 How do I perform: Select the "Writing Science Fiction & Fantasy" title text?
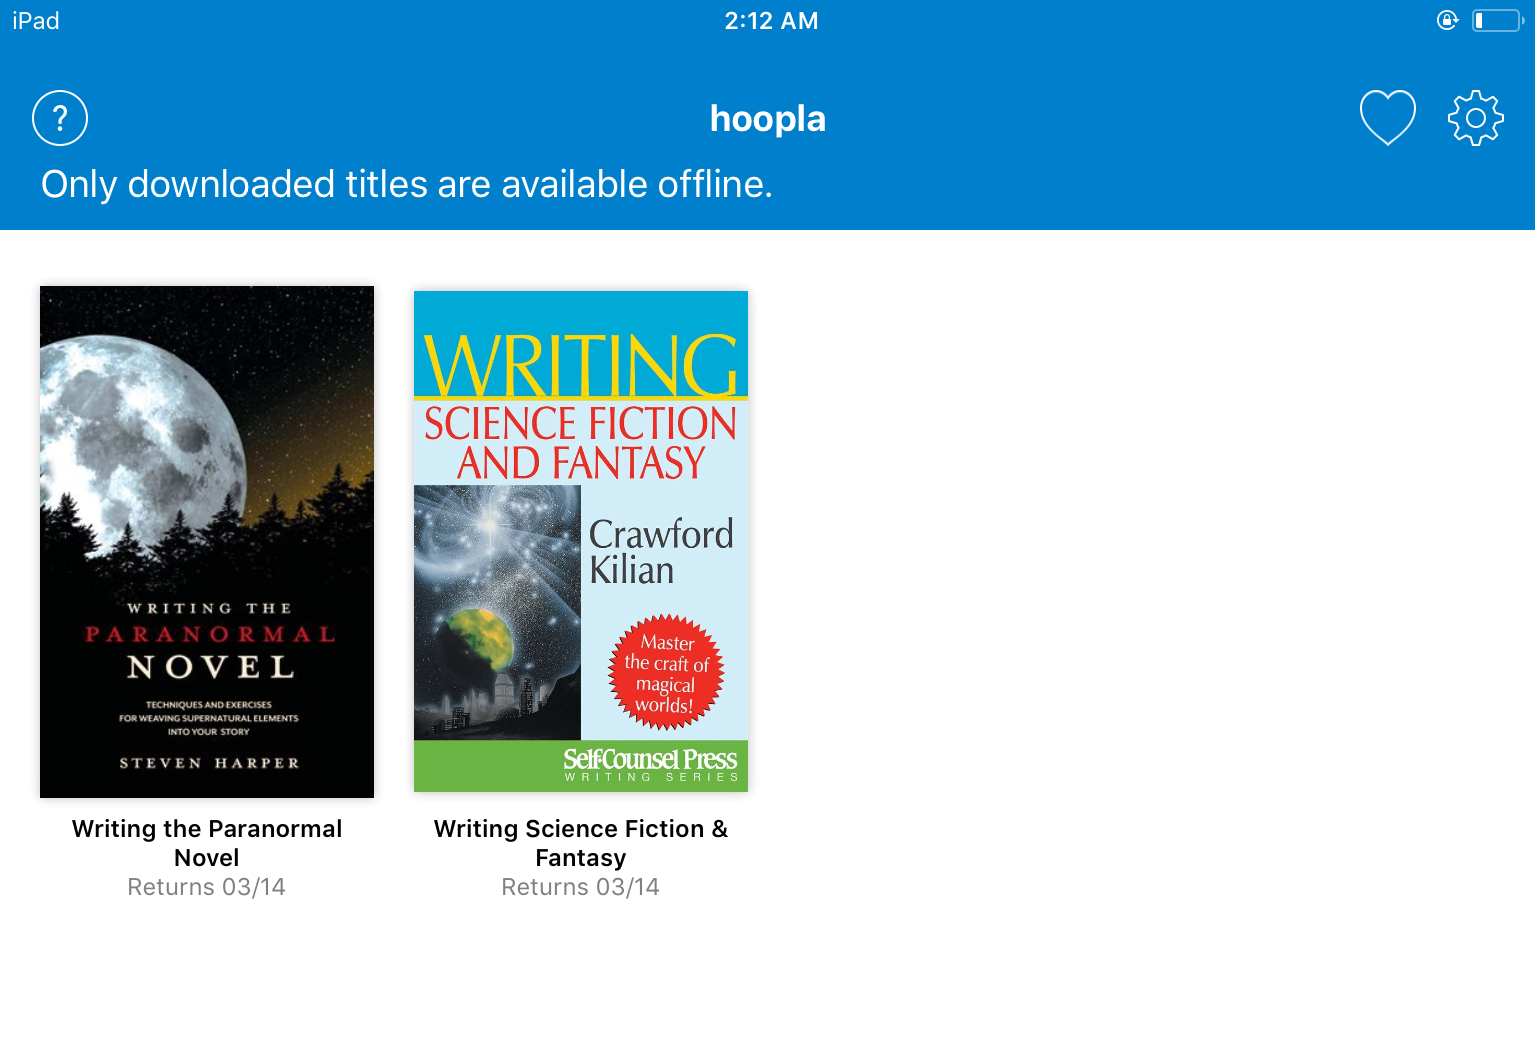tap(581, 843)
